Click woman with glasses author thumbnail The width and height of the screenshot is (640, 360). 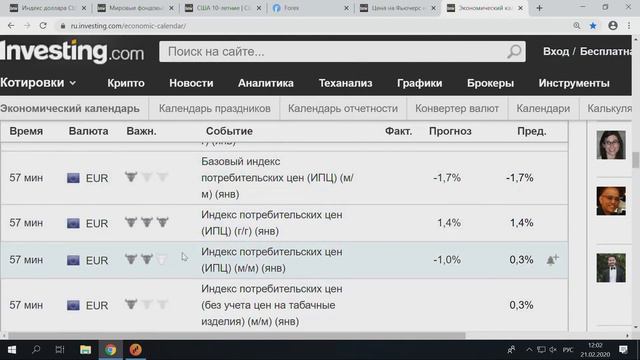click(611, 144)
